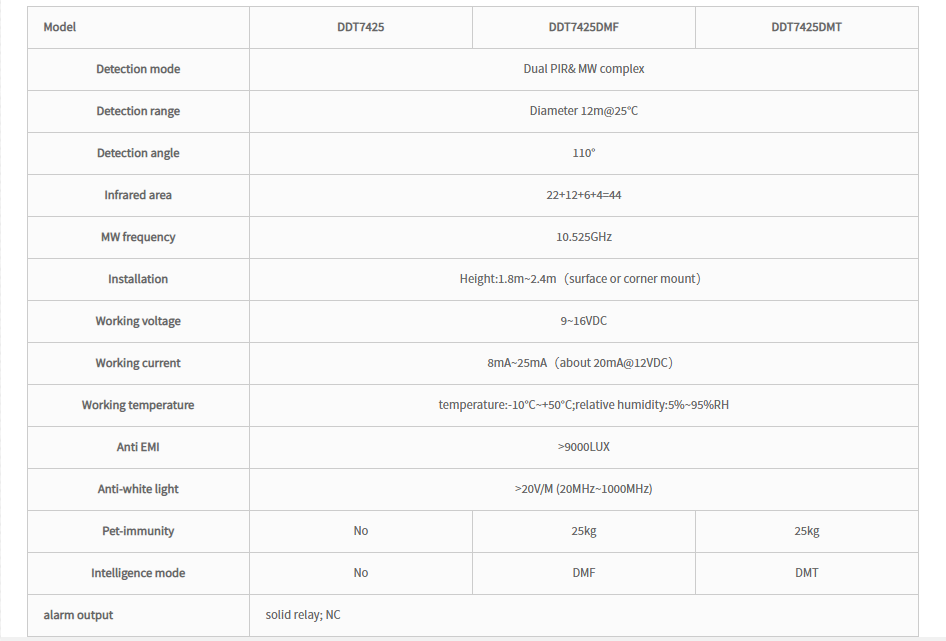Select the DDT7425DMF column header
946x641 pixels.
(583, 27)
